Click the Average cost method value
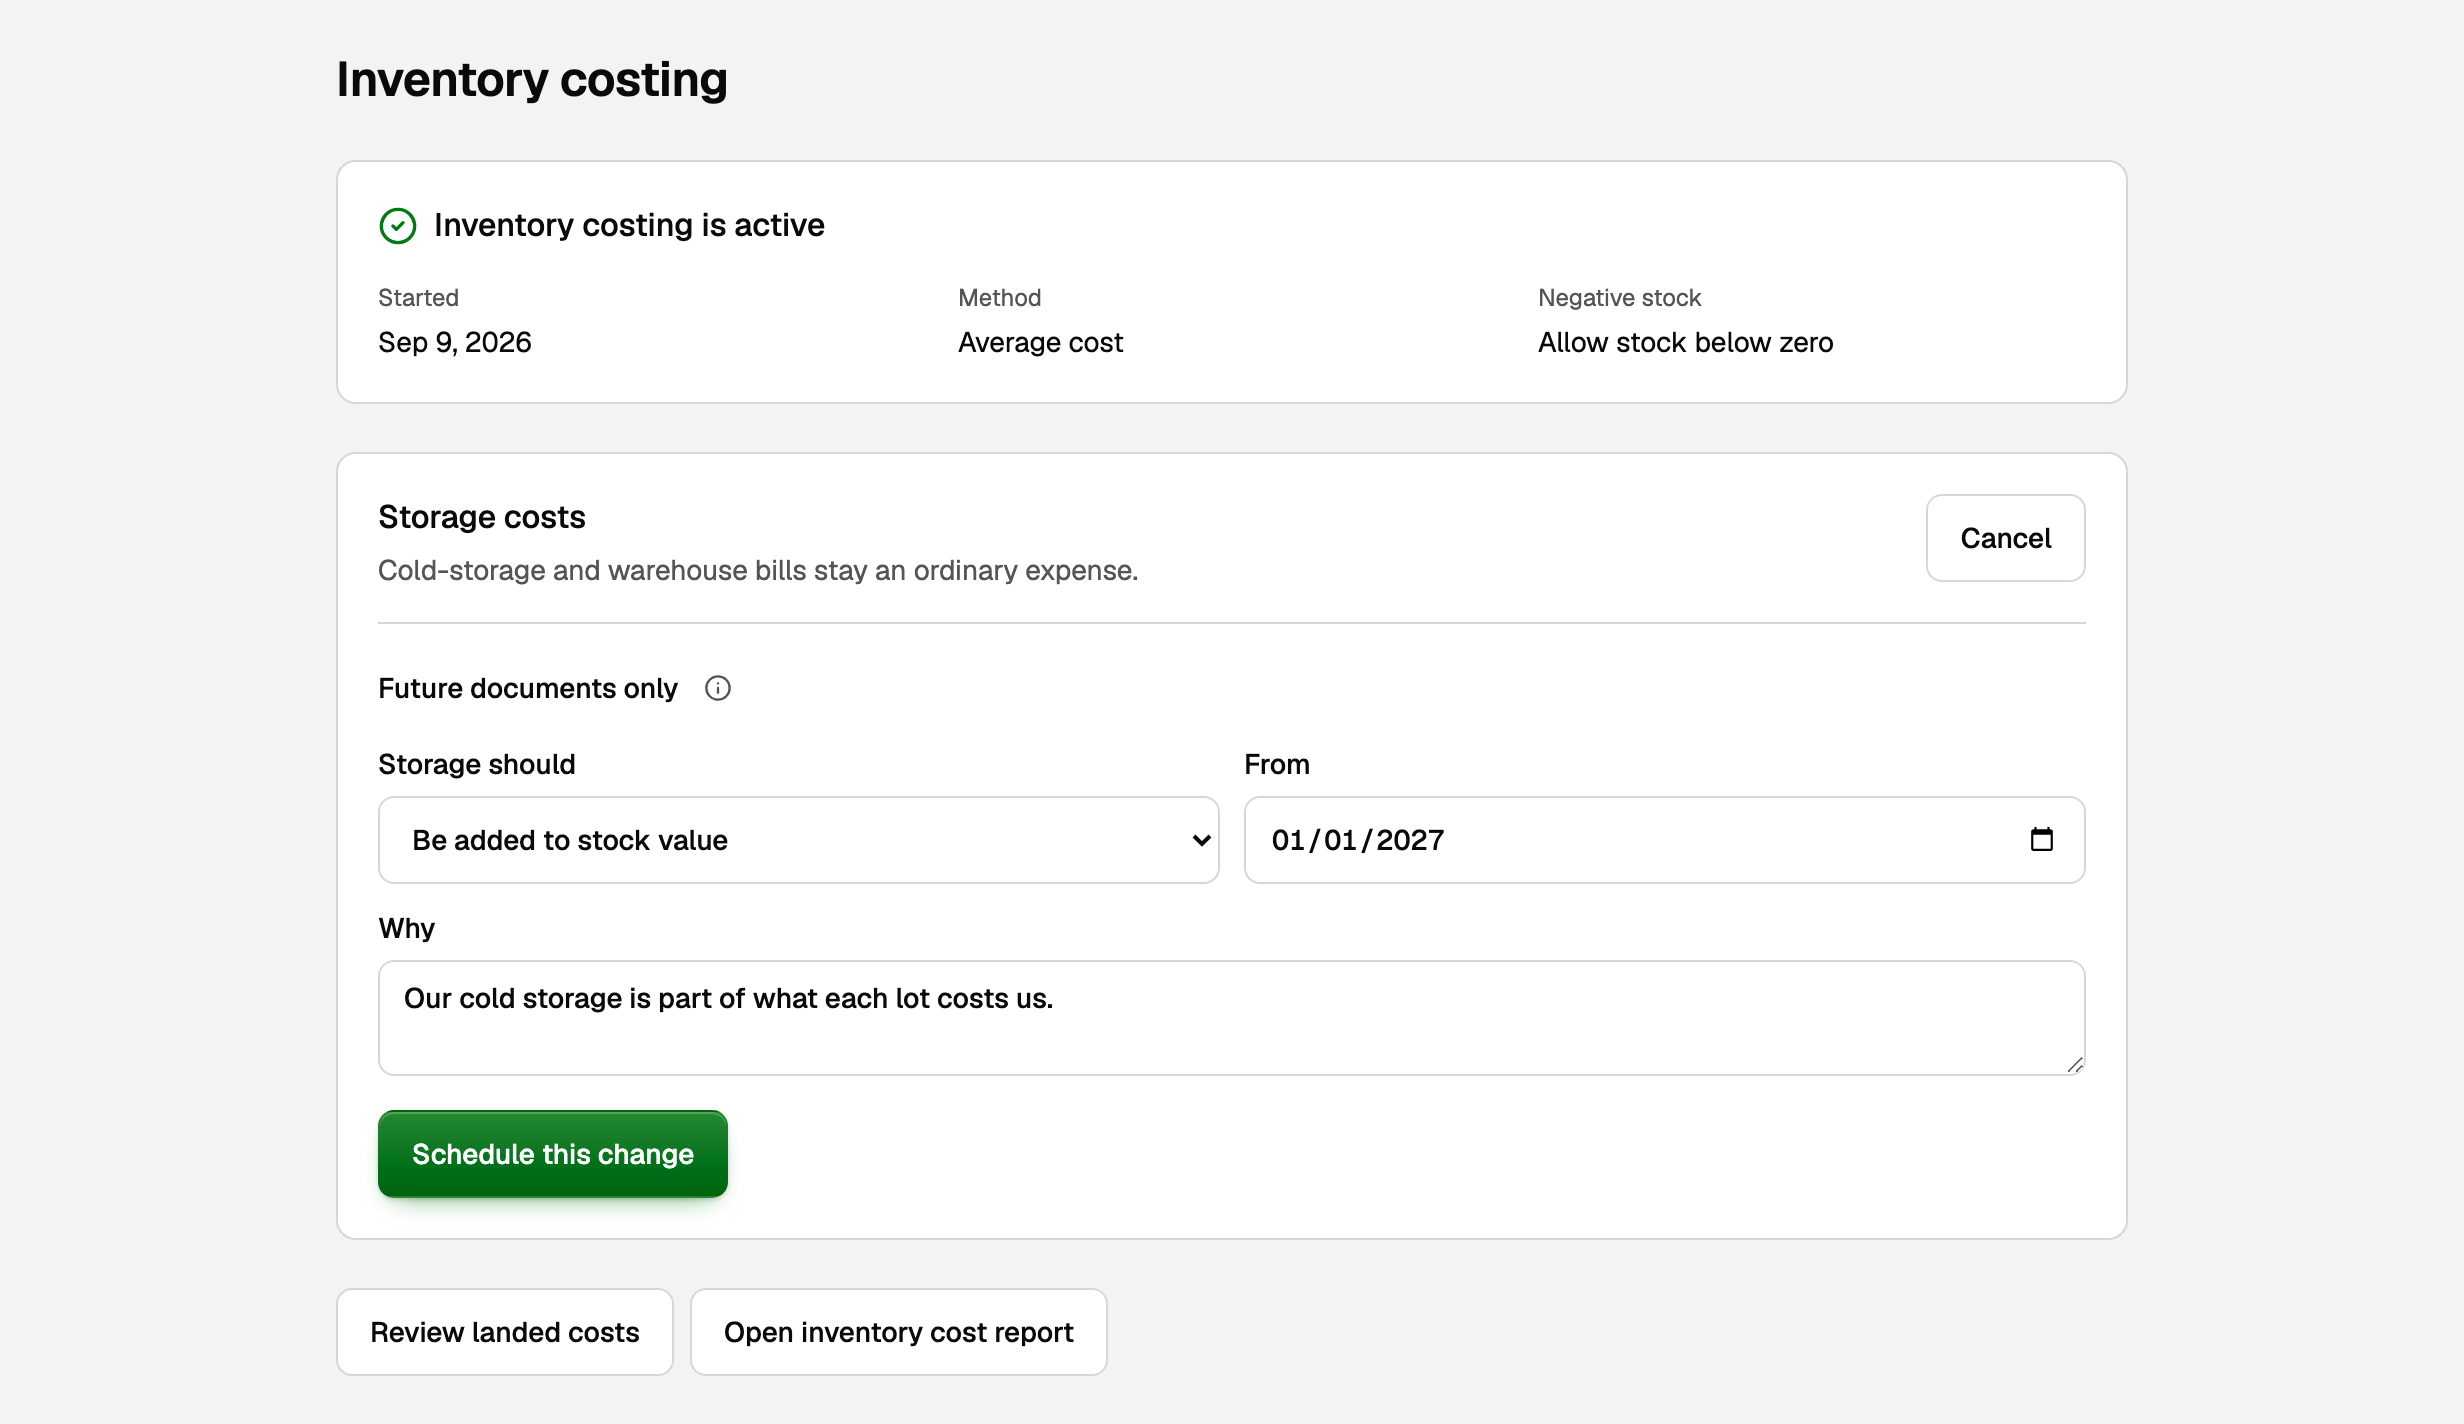 [x=1040, y=342]
